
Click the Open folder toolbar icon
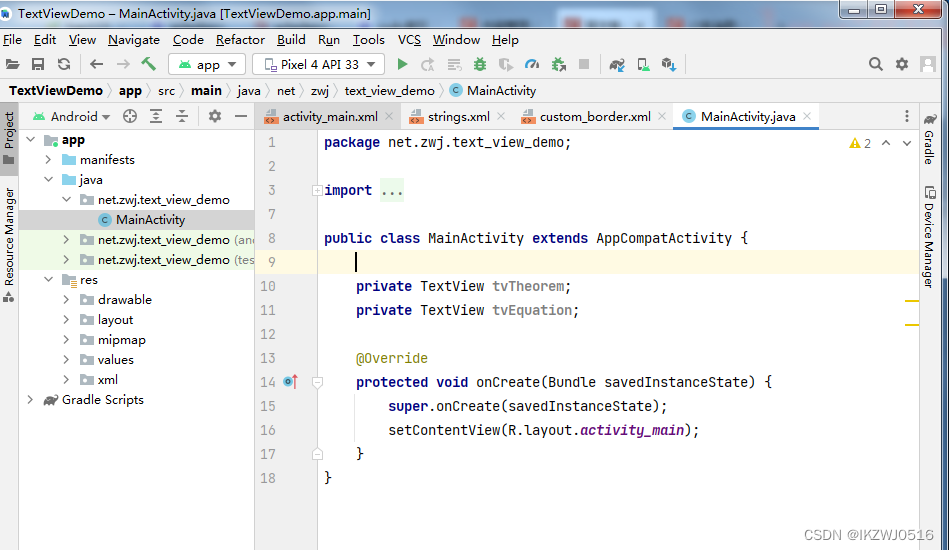click(13, 64)
